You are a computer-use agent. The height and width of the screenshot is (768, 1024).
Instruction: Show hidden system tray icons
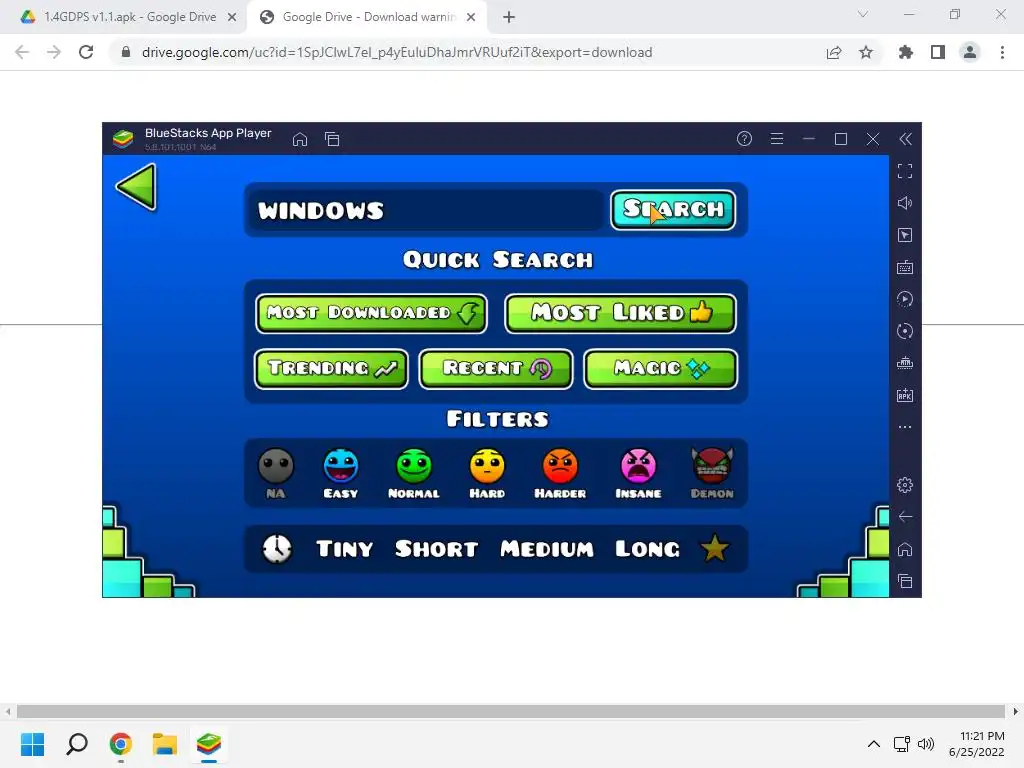(x=874, y=744)
